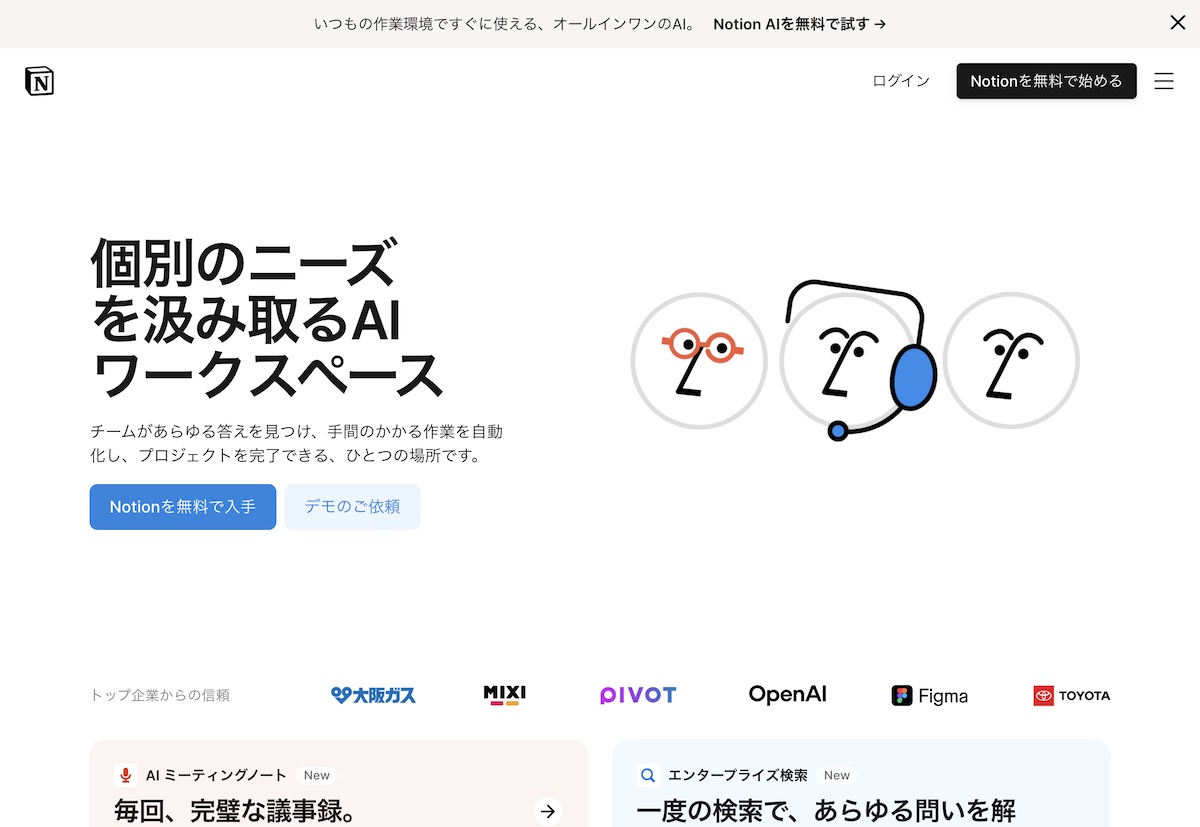
Task: Click the blue Notionを無料で入手 button
Action: pos(183,507)
